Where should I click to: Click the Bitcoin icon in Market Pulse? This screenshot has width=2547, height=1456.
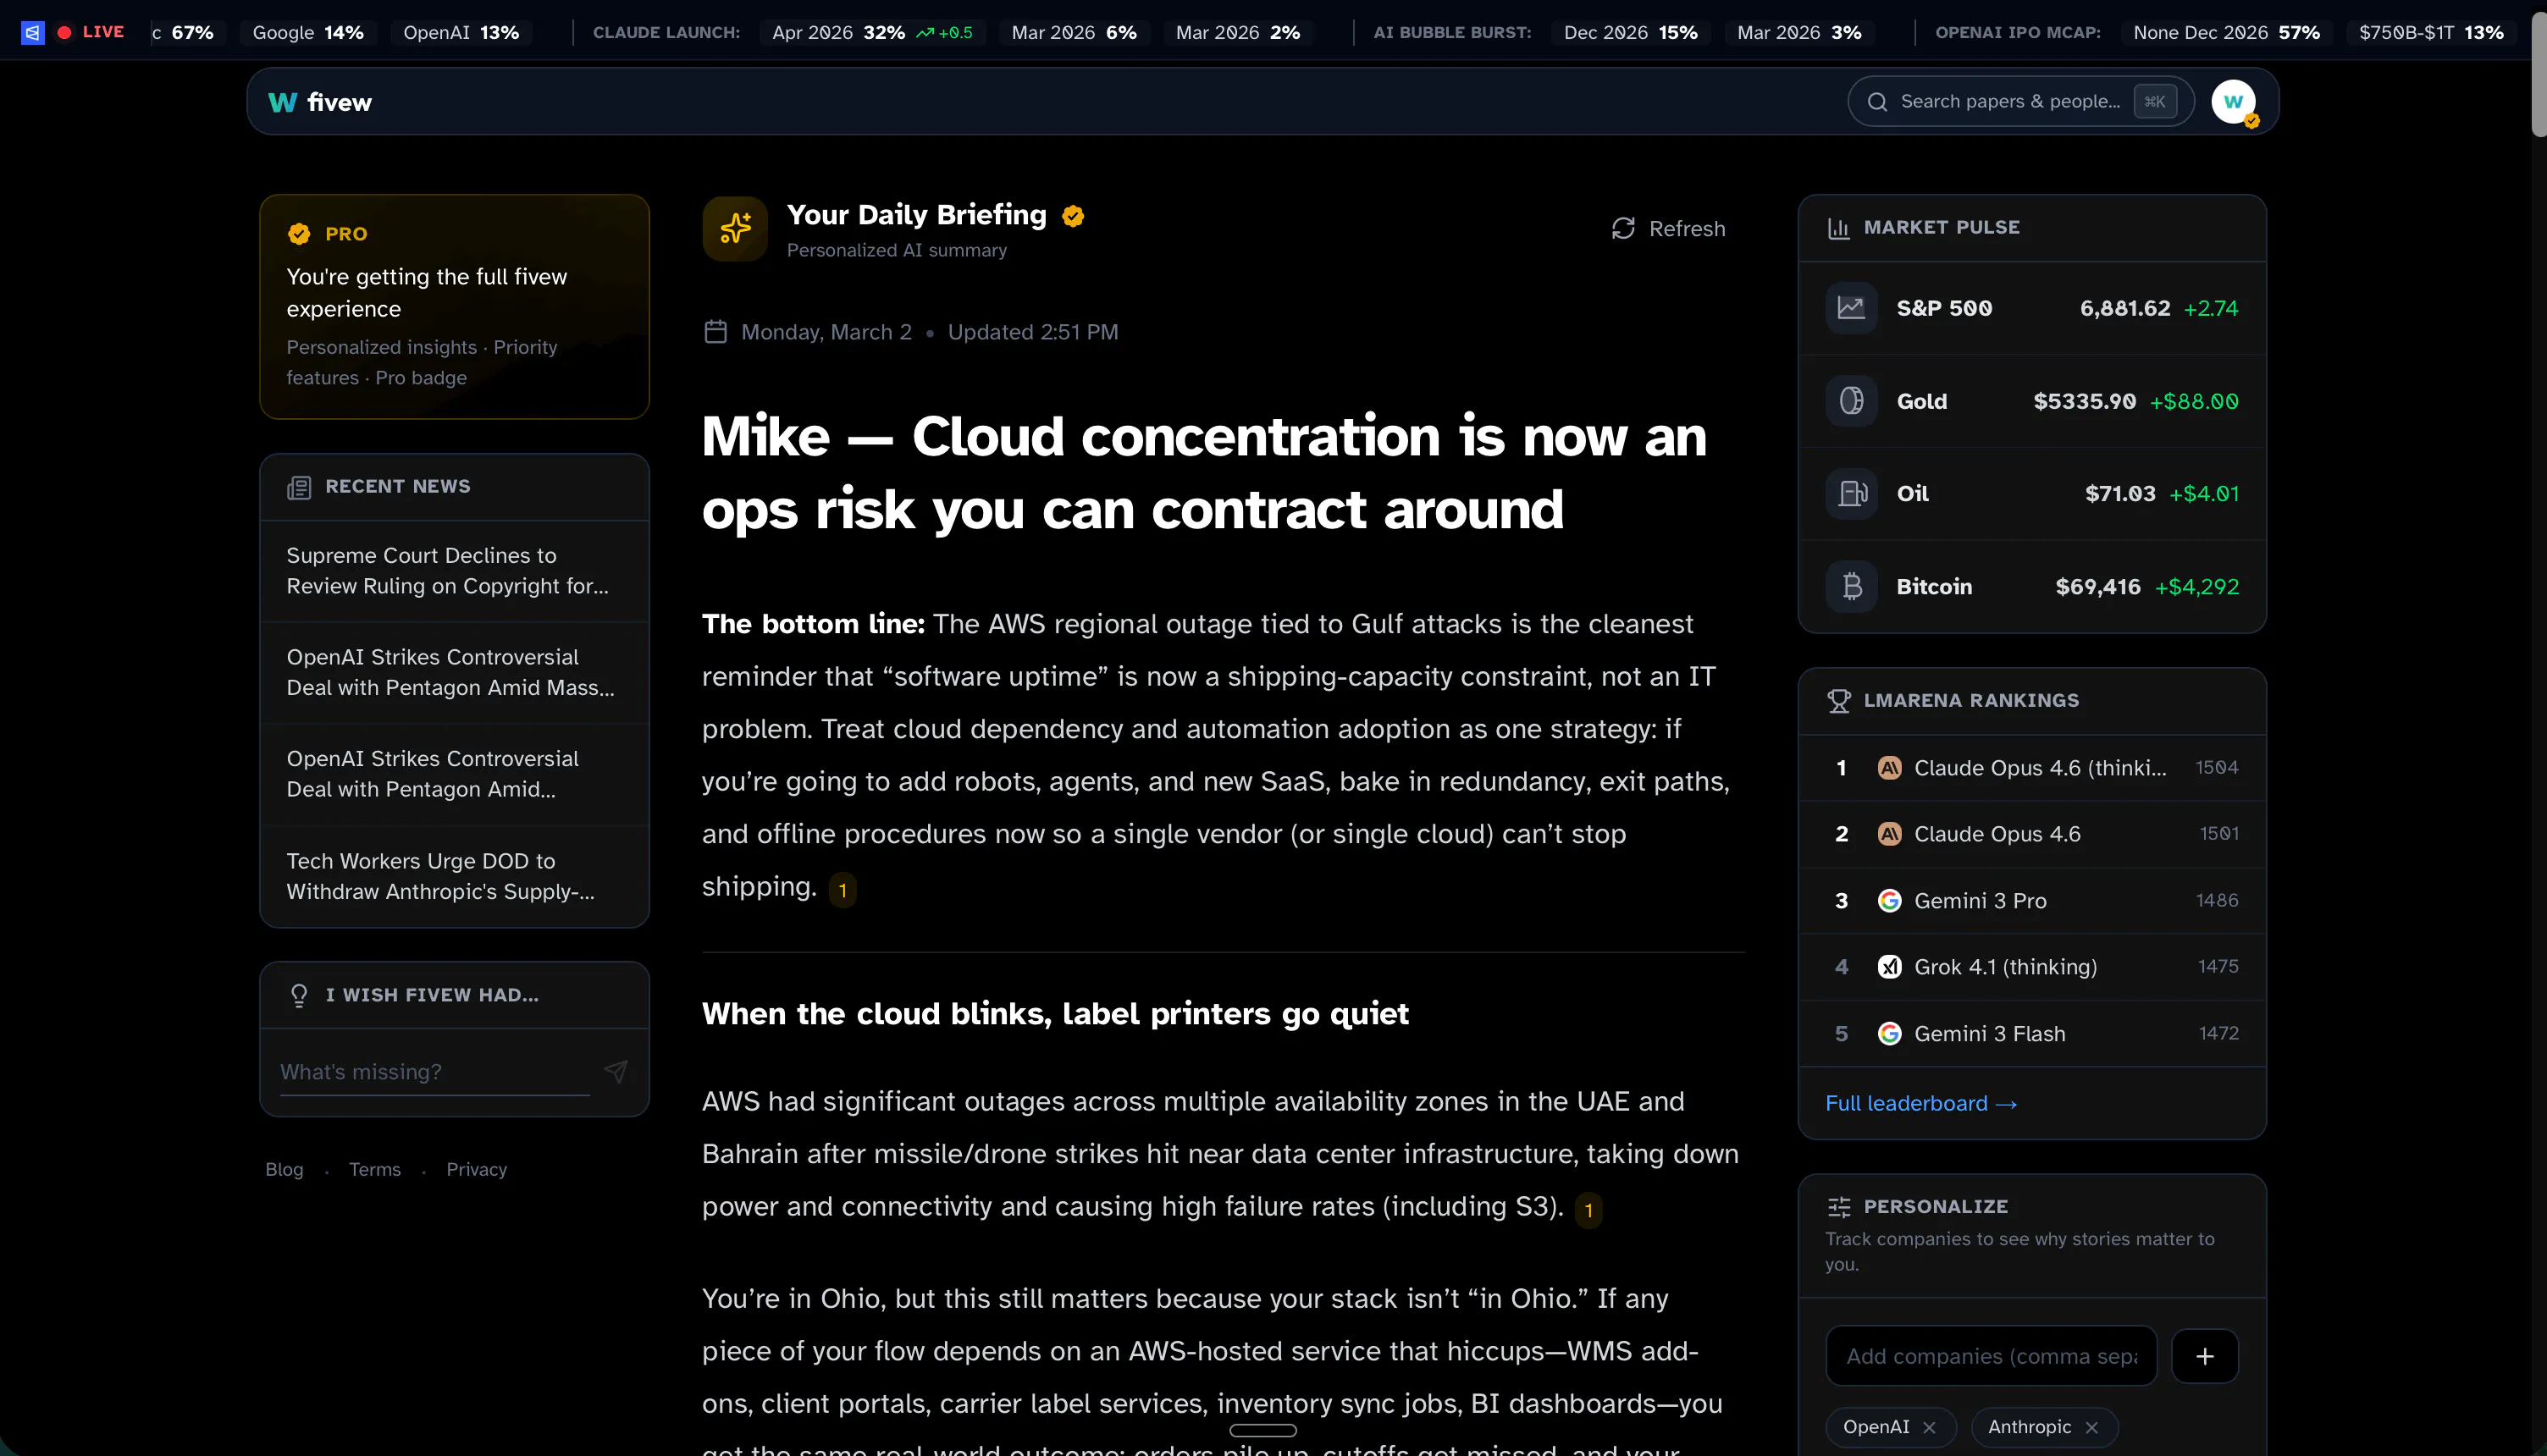[x=1851, y=586]
